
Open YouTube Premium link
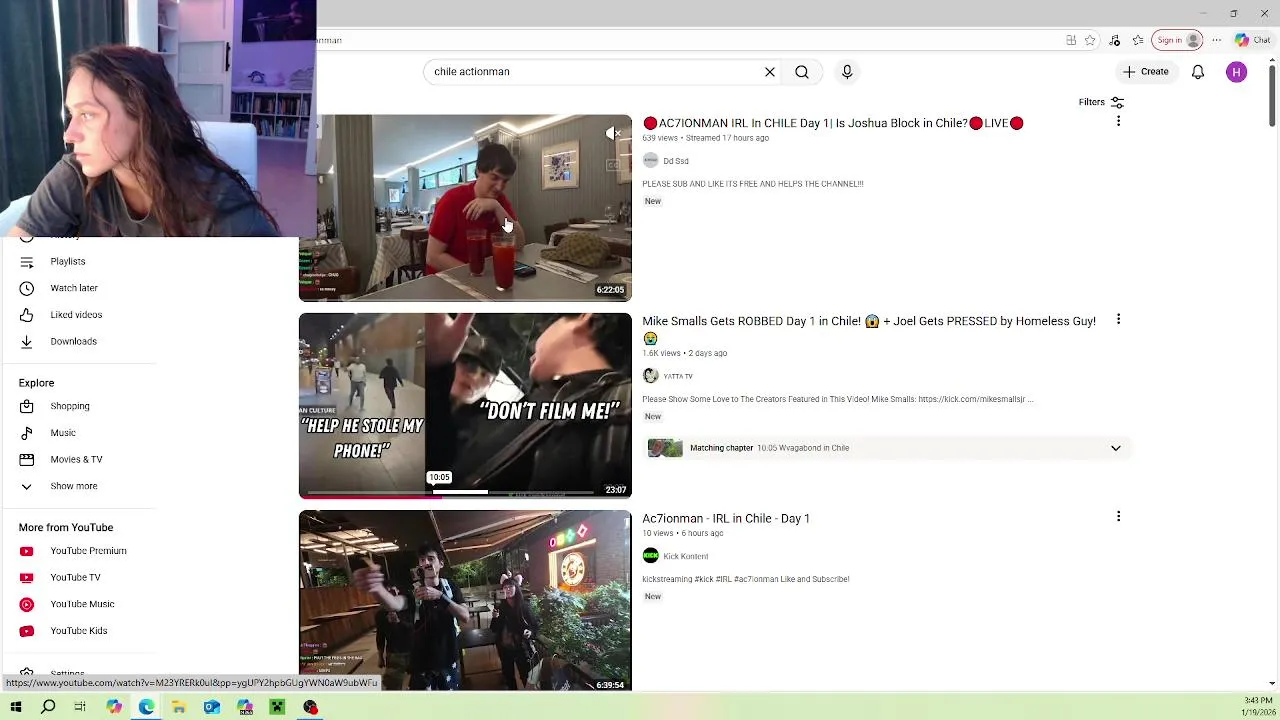click(88, 551)
